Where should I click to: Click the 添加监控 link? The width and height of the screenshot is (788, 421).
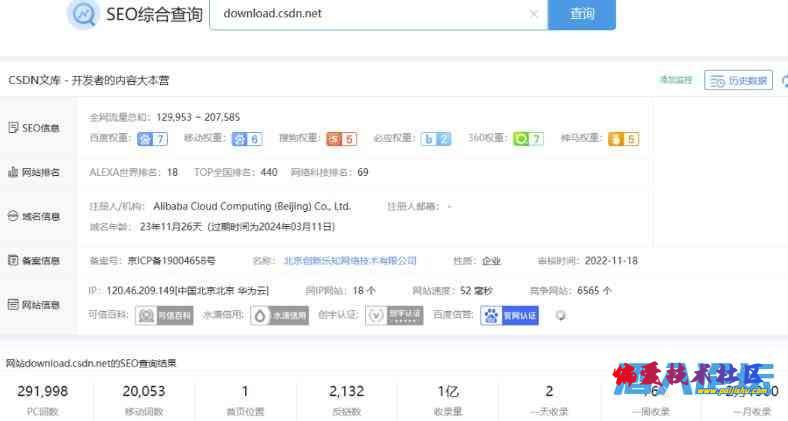click(x=675, y=80)
